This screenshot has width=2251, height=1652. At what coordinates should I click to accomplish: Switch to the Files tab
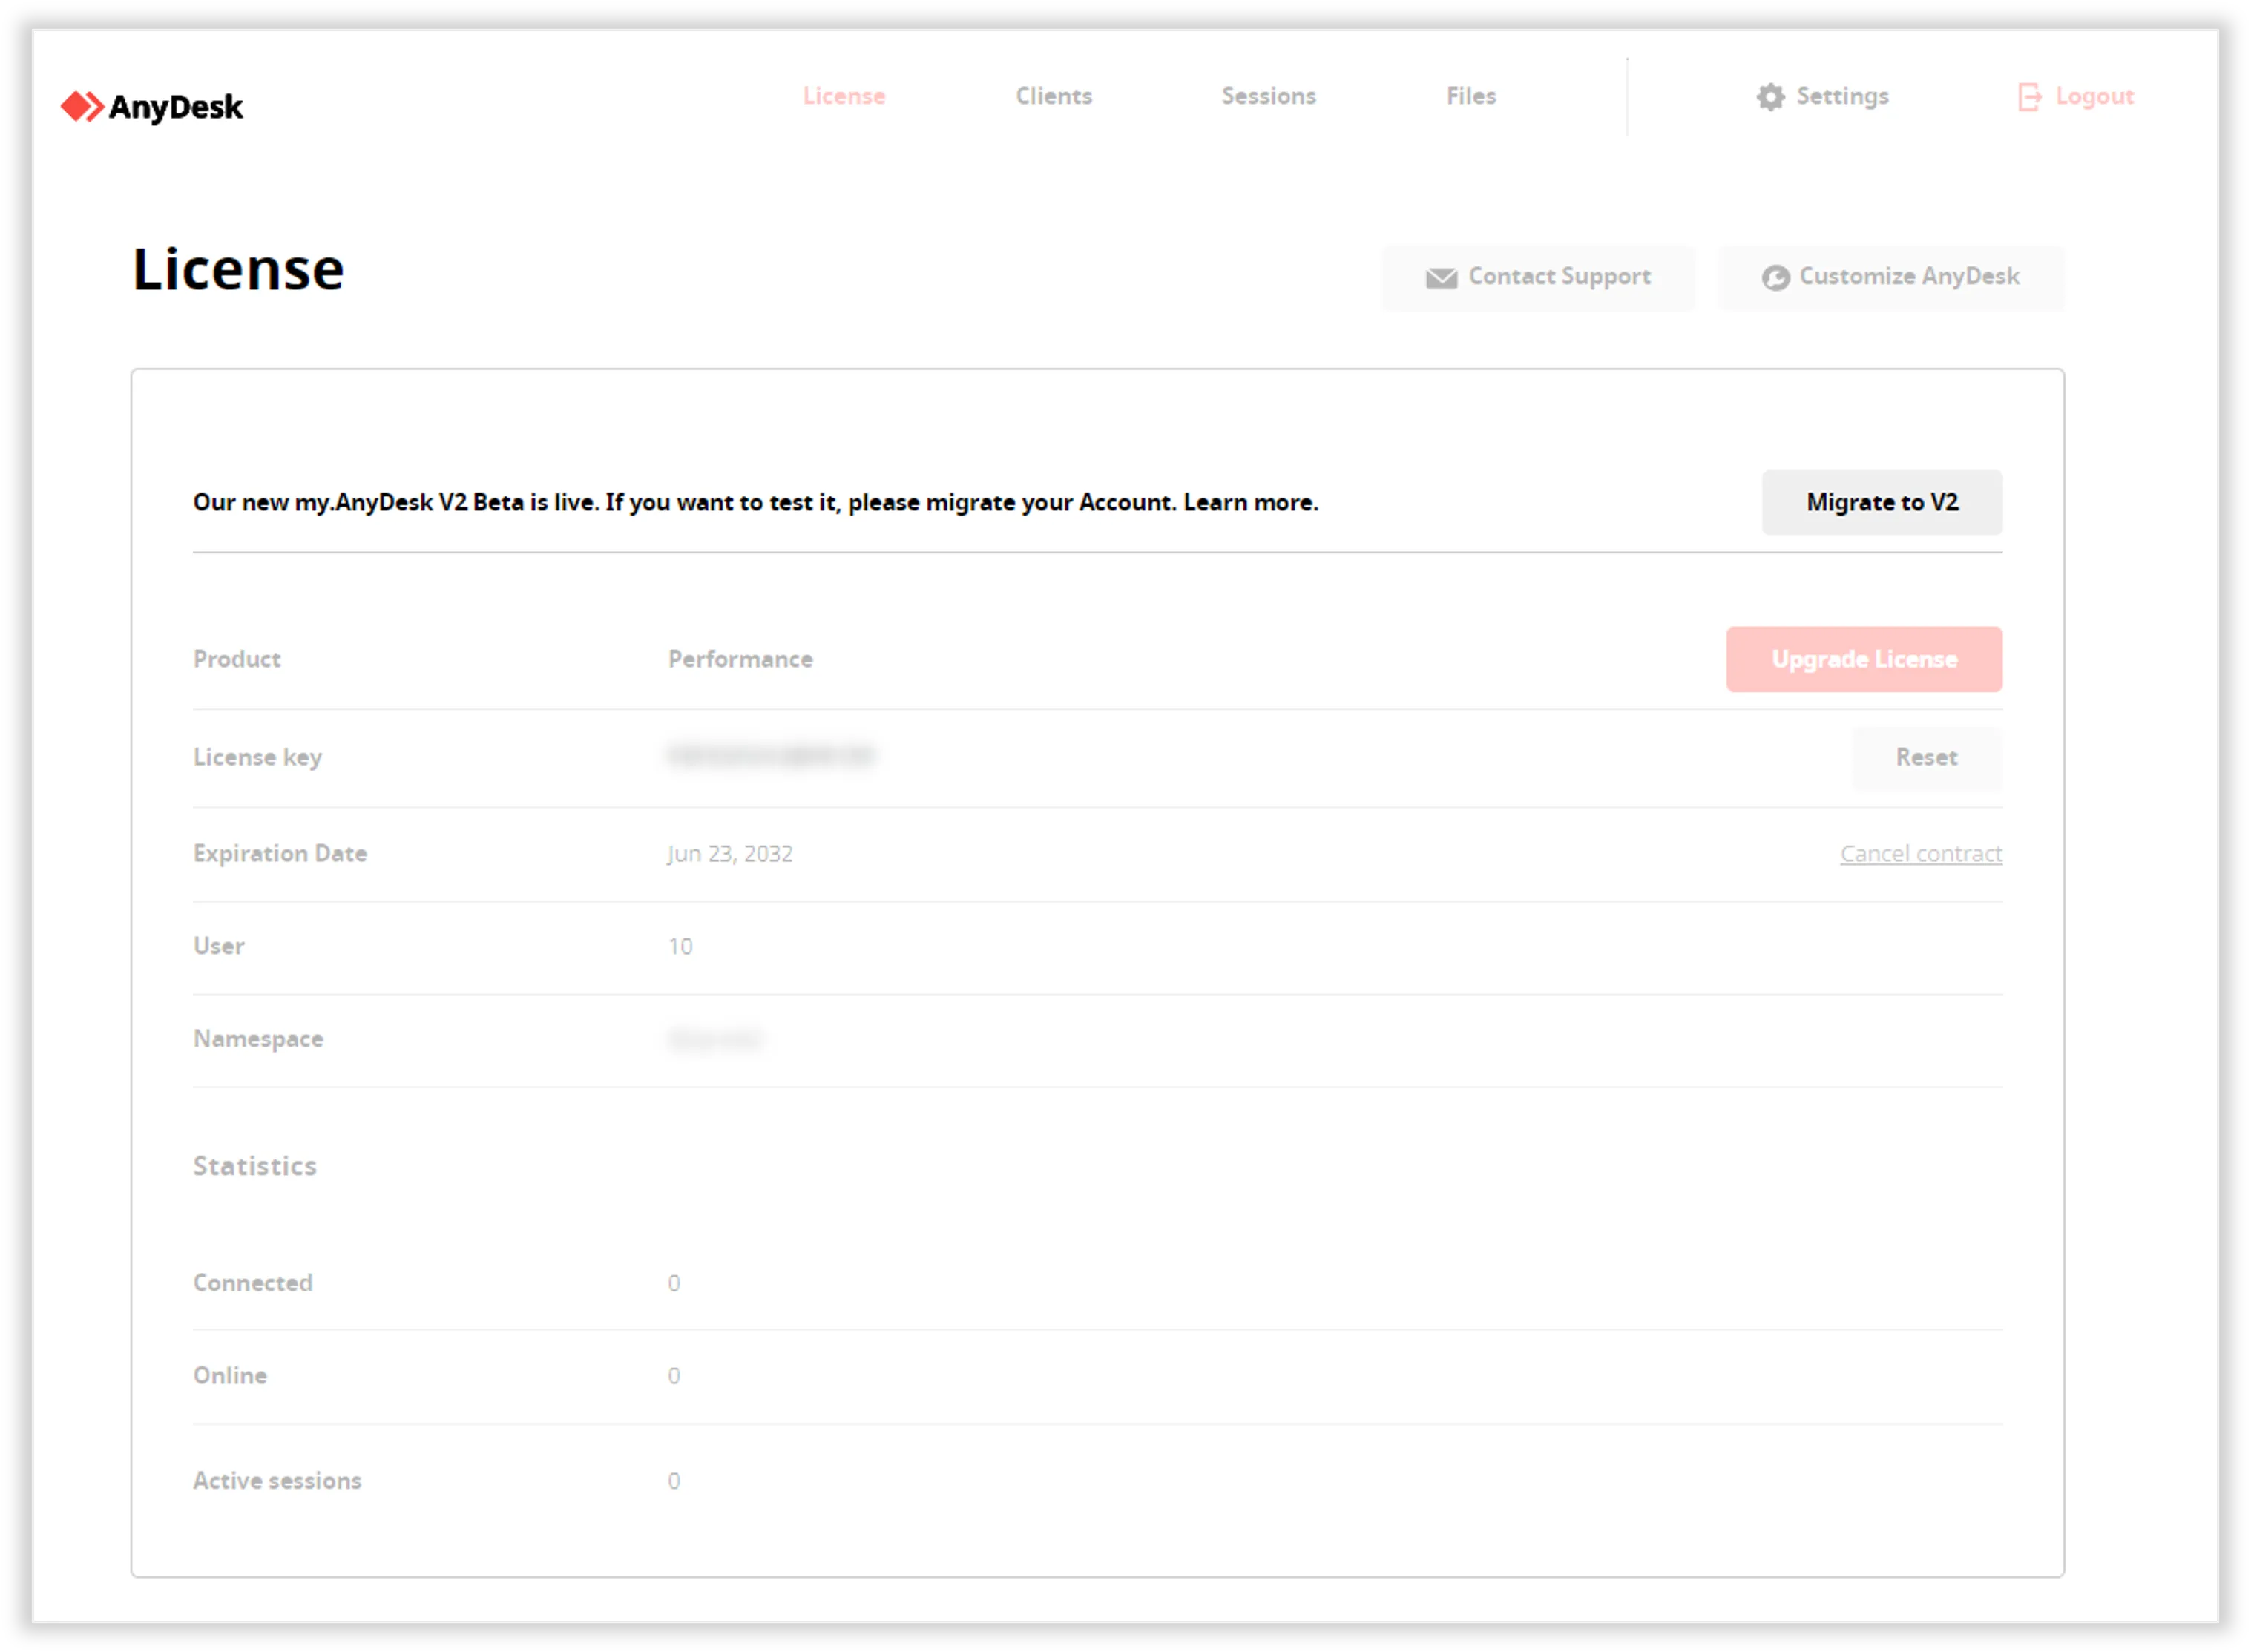1470,96
